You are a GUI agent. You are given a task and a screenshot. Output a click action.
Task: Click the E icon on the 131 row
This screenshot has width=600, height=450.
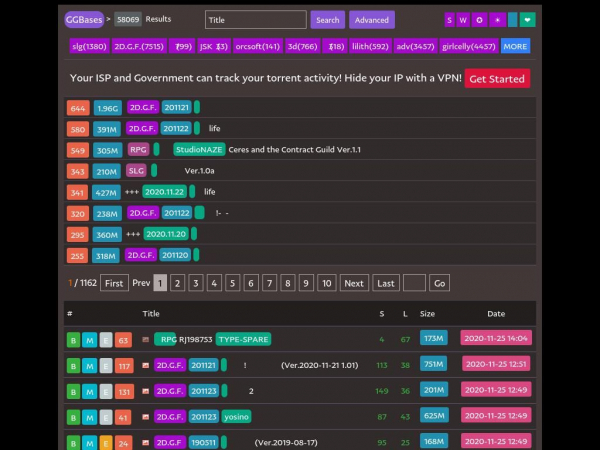tap(106, 391)
